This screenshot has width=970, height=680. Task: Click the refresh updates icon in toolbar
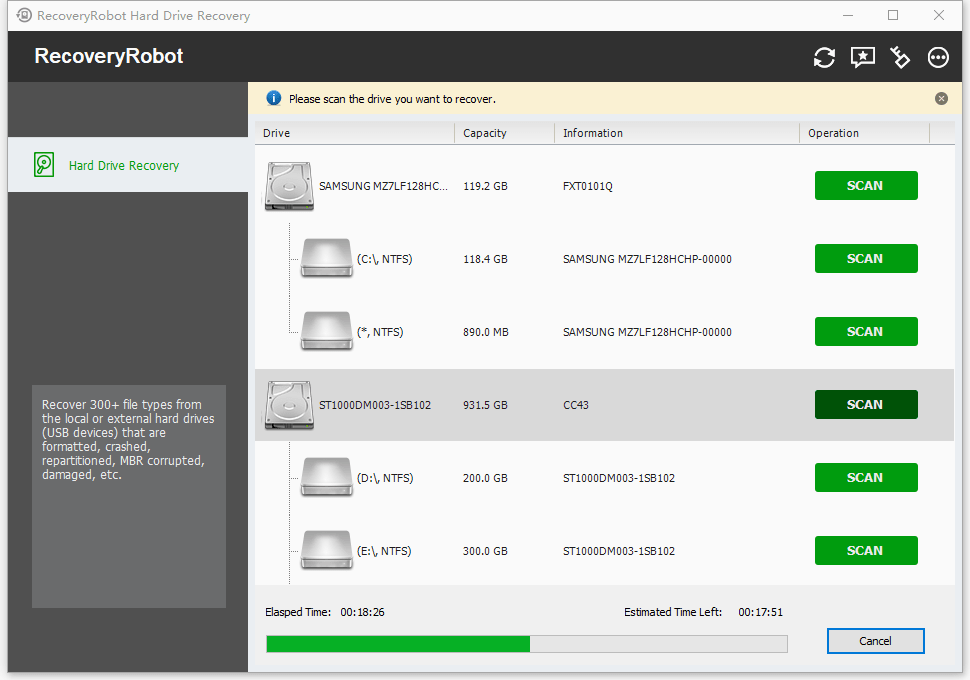(823, 57)
